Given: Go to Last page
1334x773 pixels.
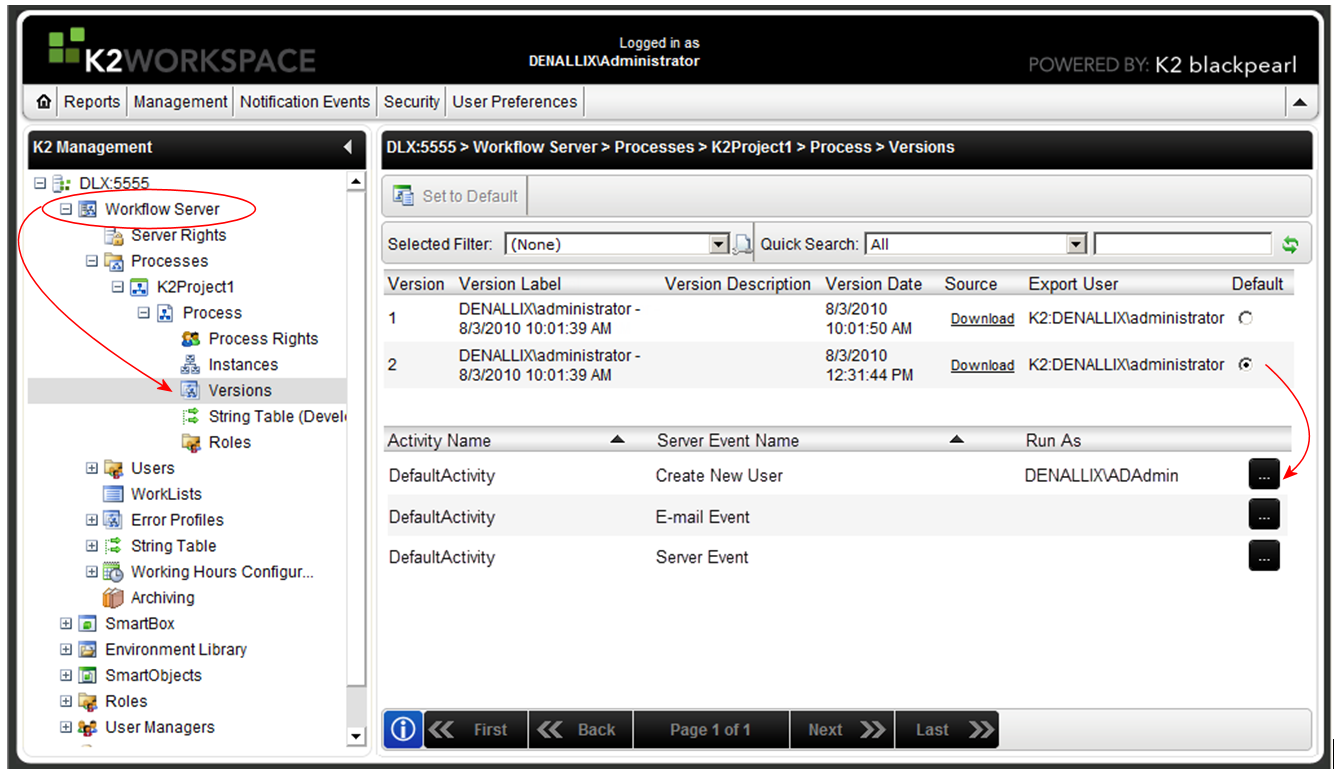Looking at the screenshot, I should tap(947, 730).
